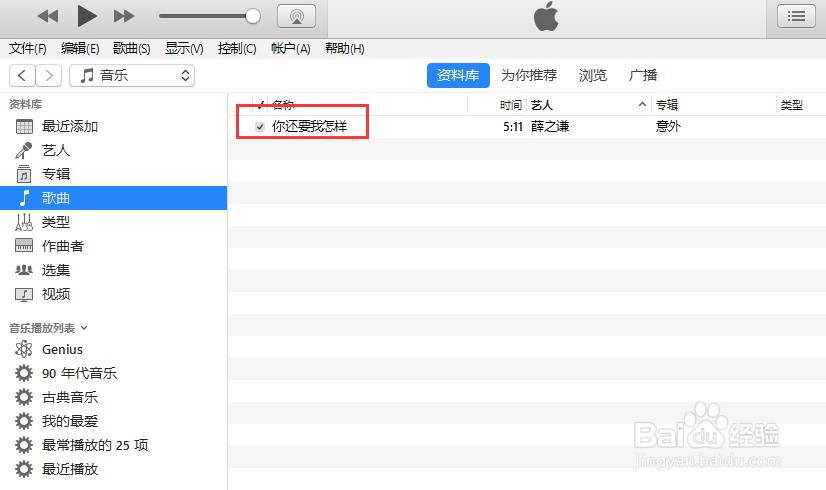Open the 90 年代音乐 smart playlist

[x=113, y=373]
